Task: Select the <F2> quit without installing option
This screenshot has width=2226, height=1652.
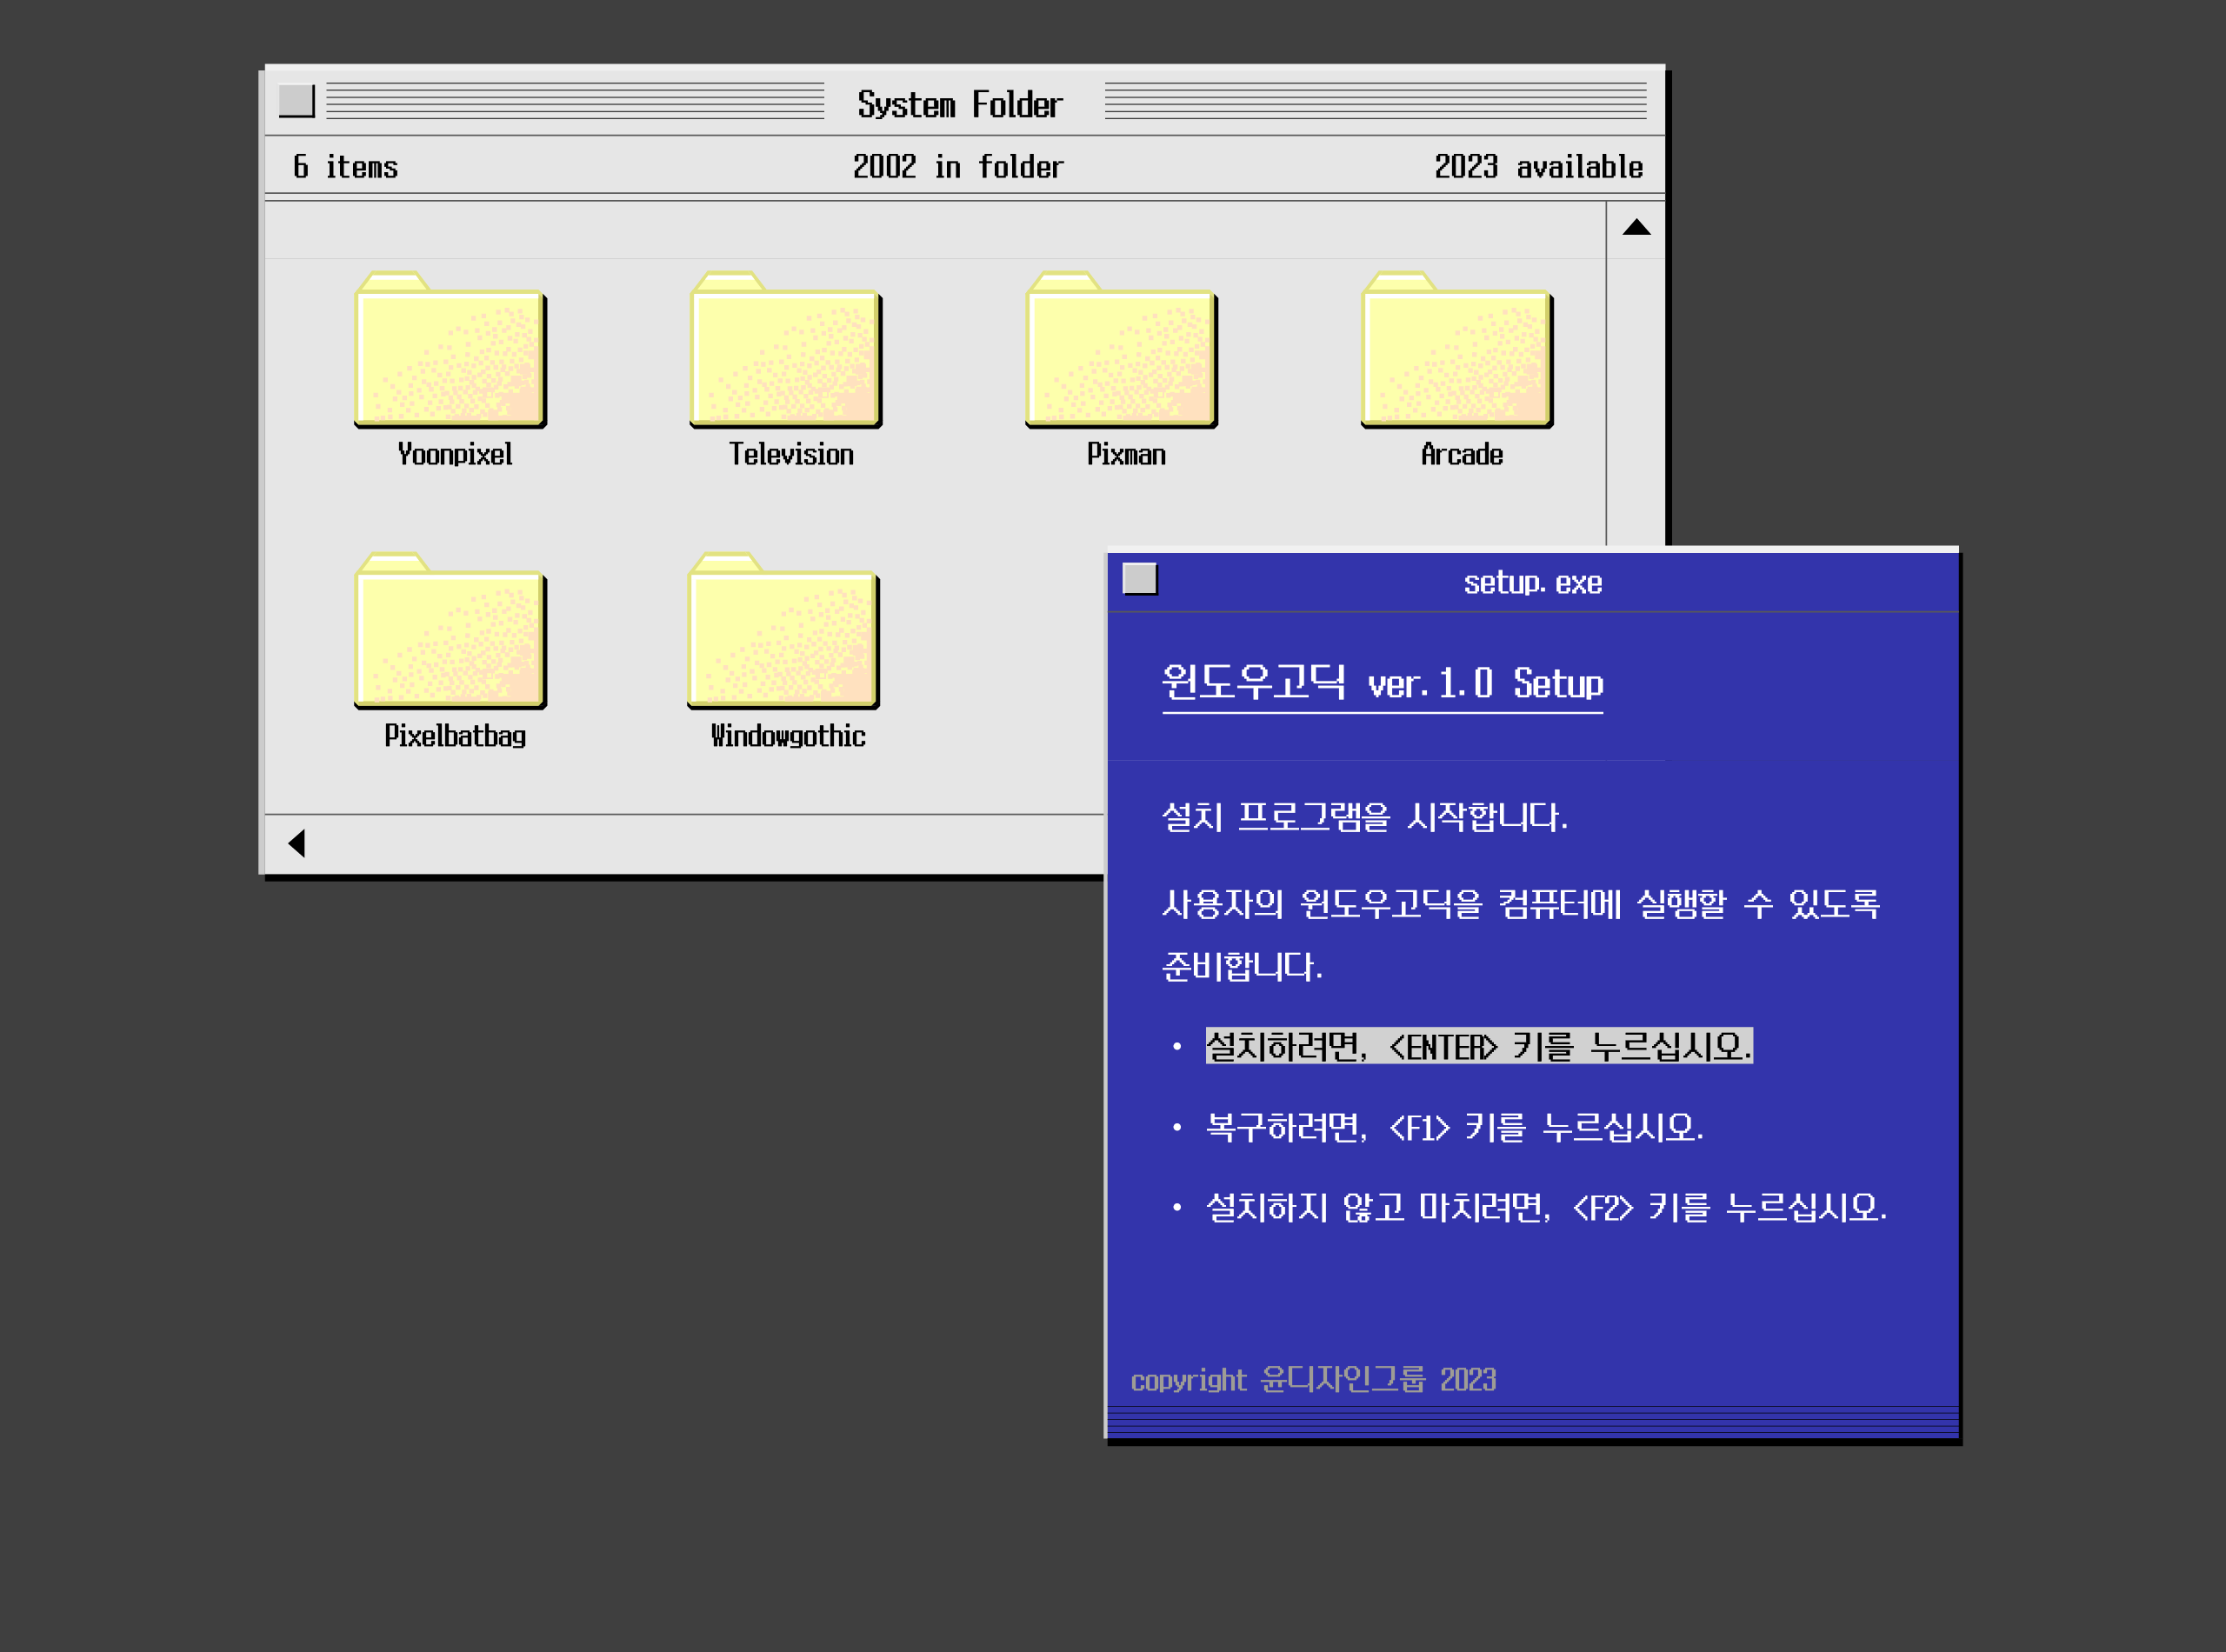Action: coord(1546,1208)
